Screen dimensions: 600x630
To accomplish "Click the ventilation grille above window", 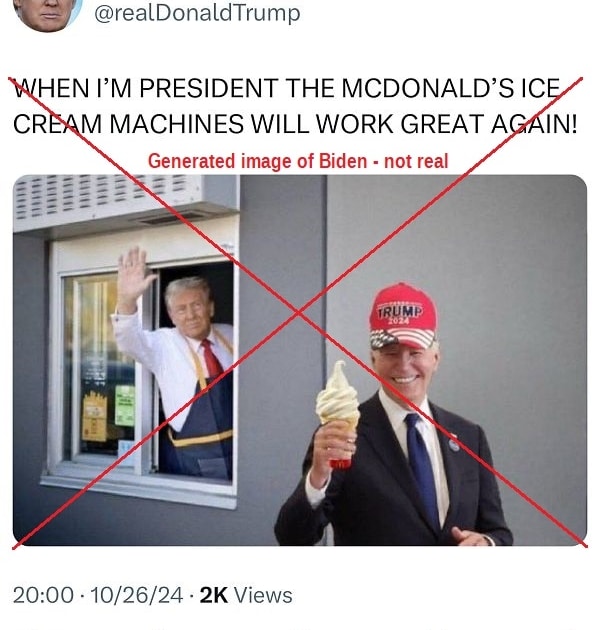I will click(x=107, y=196).
